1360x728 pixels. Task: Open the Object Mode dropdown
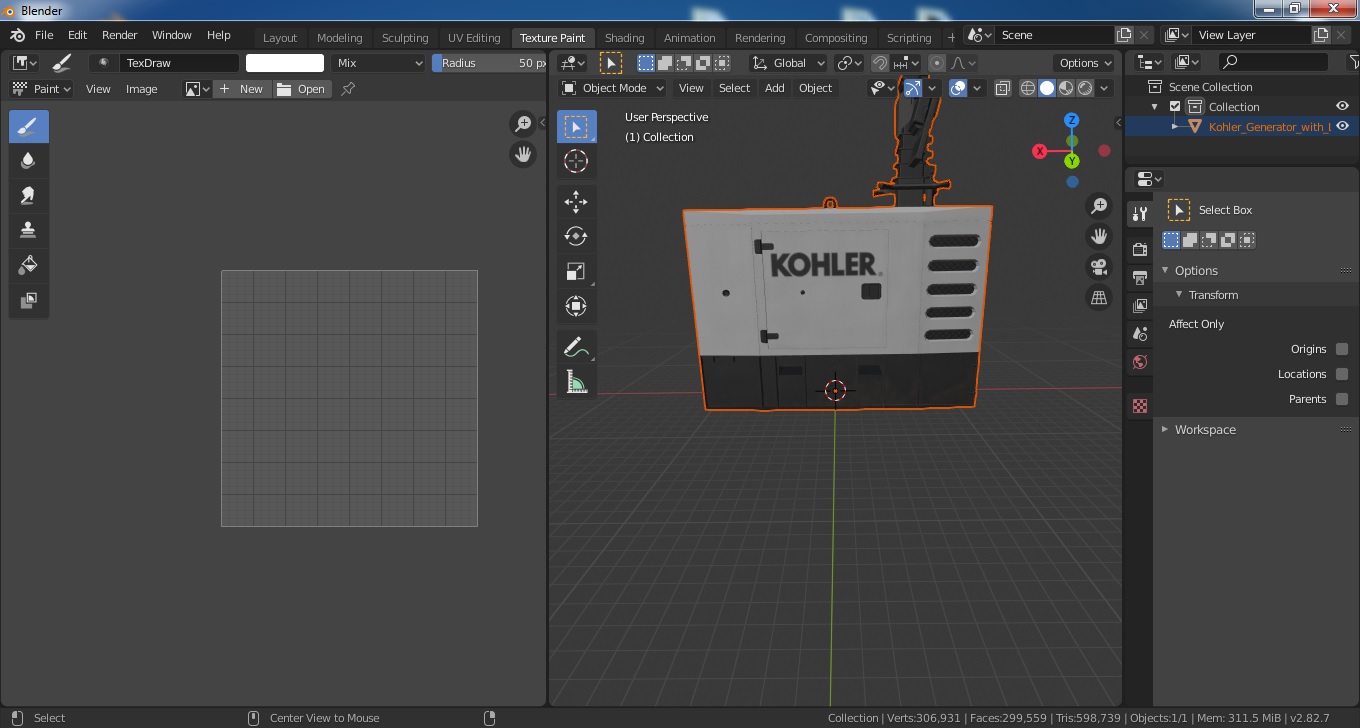pos(613,88)
